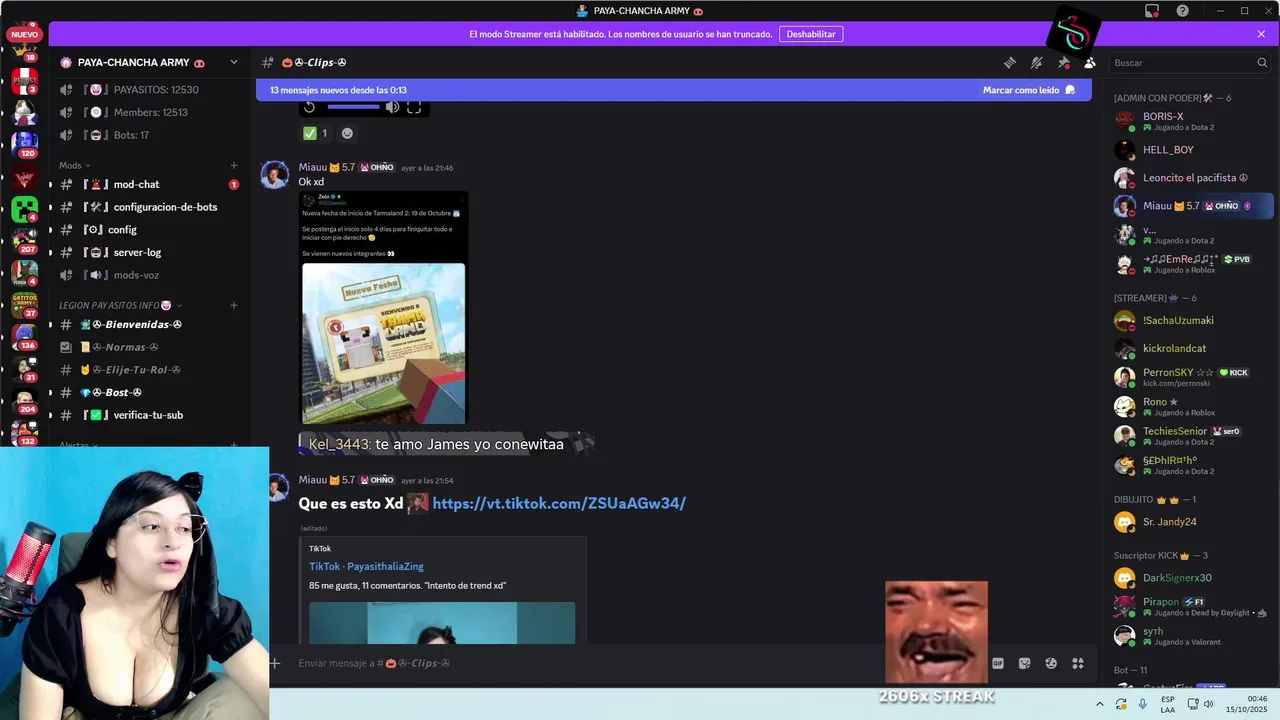Viewport: 1280px width, 720px height.
Task: Open PerronSKY member profile
Action: point(1192,377)
